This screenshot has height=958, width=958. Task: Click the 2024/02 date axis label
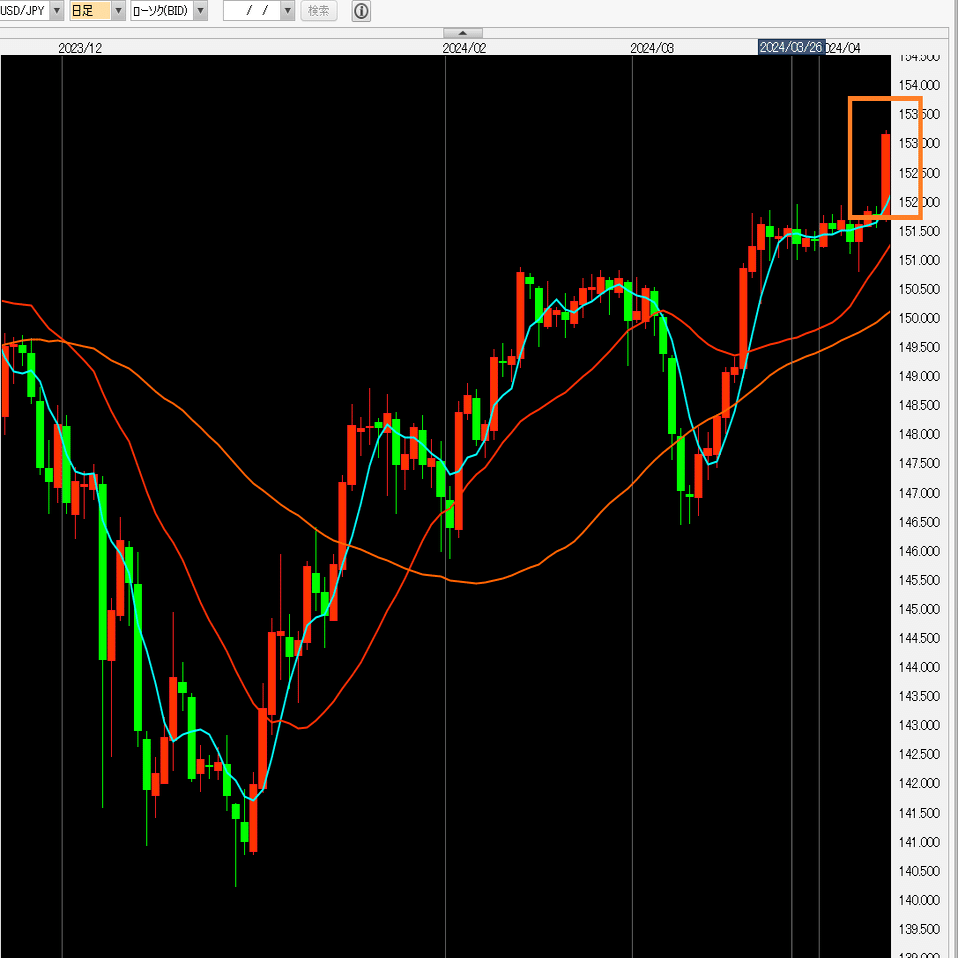click(x=464, y=48)
